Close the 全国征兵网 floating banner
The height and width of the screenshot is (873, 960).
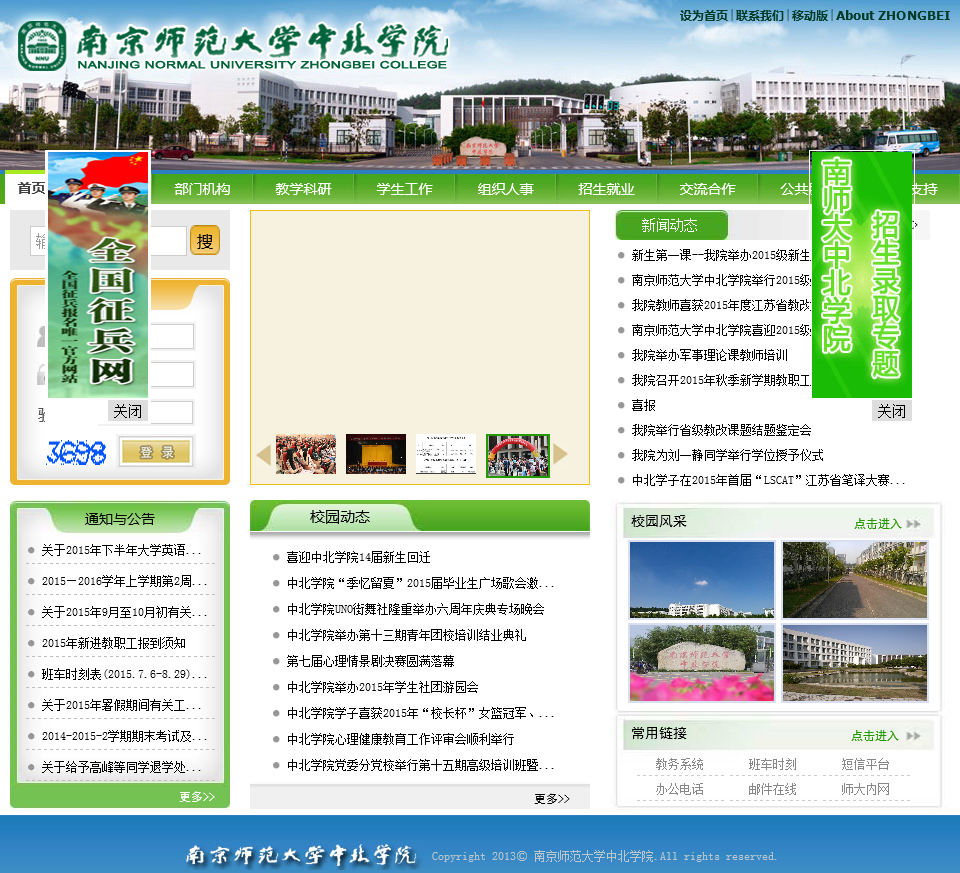pyautogui.click(x=128, y=411)
